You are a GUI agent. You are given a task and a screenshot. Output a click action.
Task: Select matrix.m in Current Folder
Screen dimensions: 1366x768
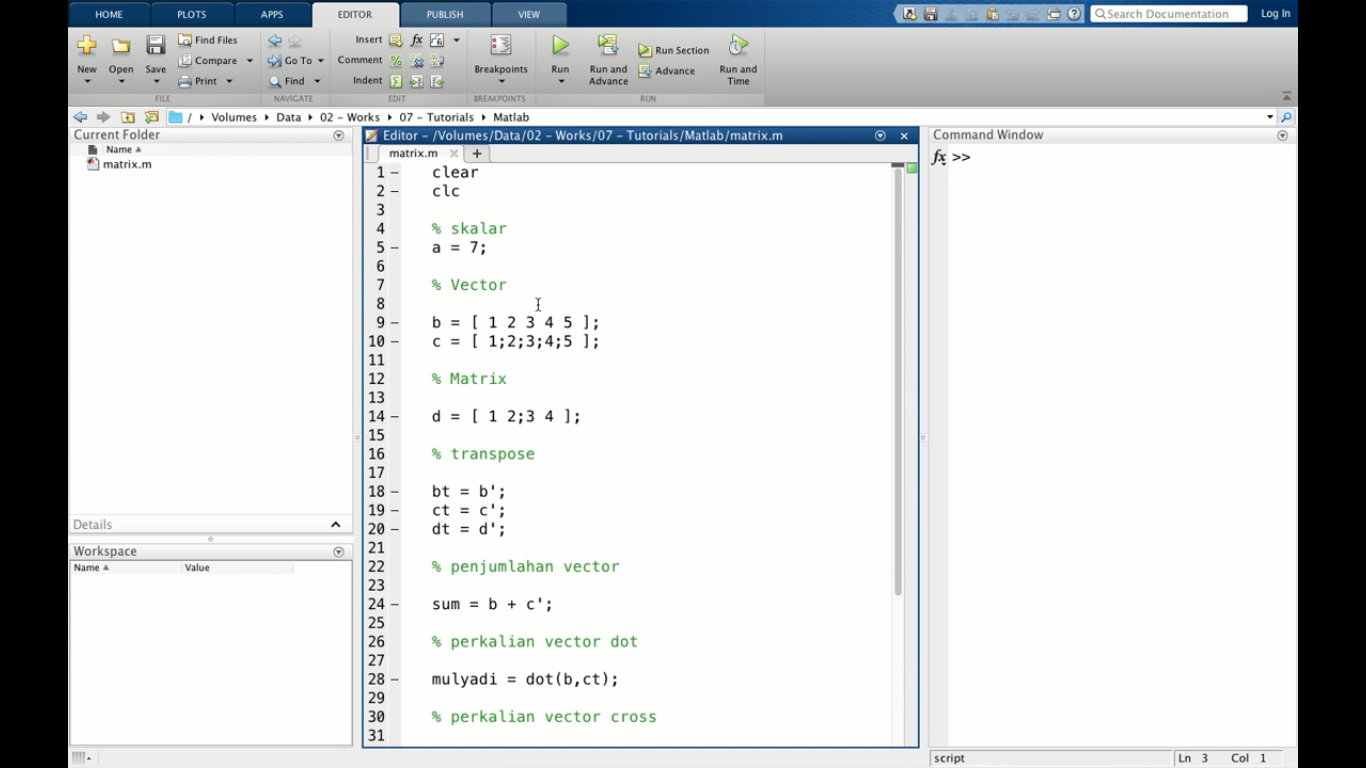pos(127,164)
